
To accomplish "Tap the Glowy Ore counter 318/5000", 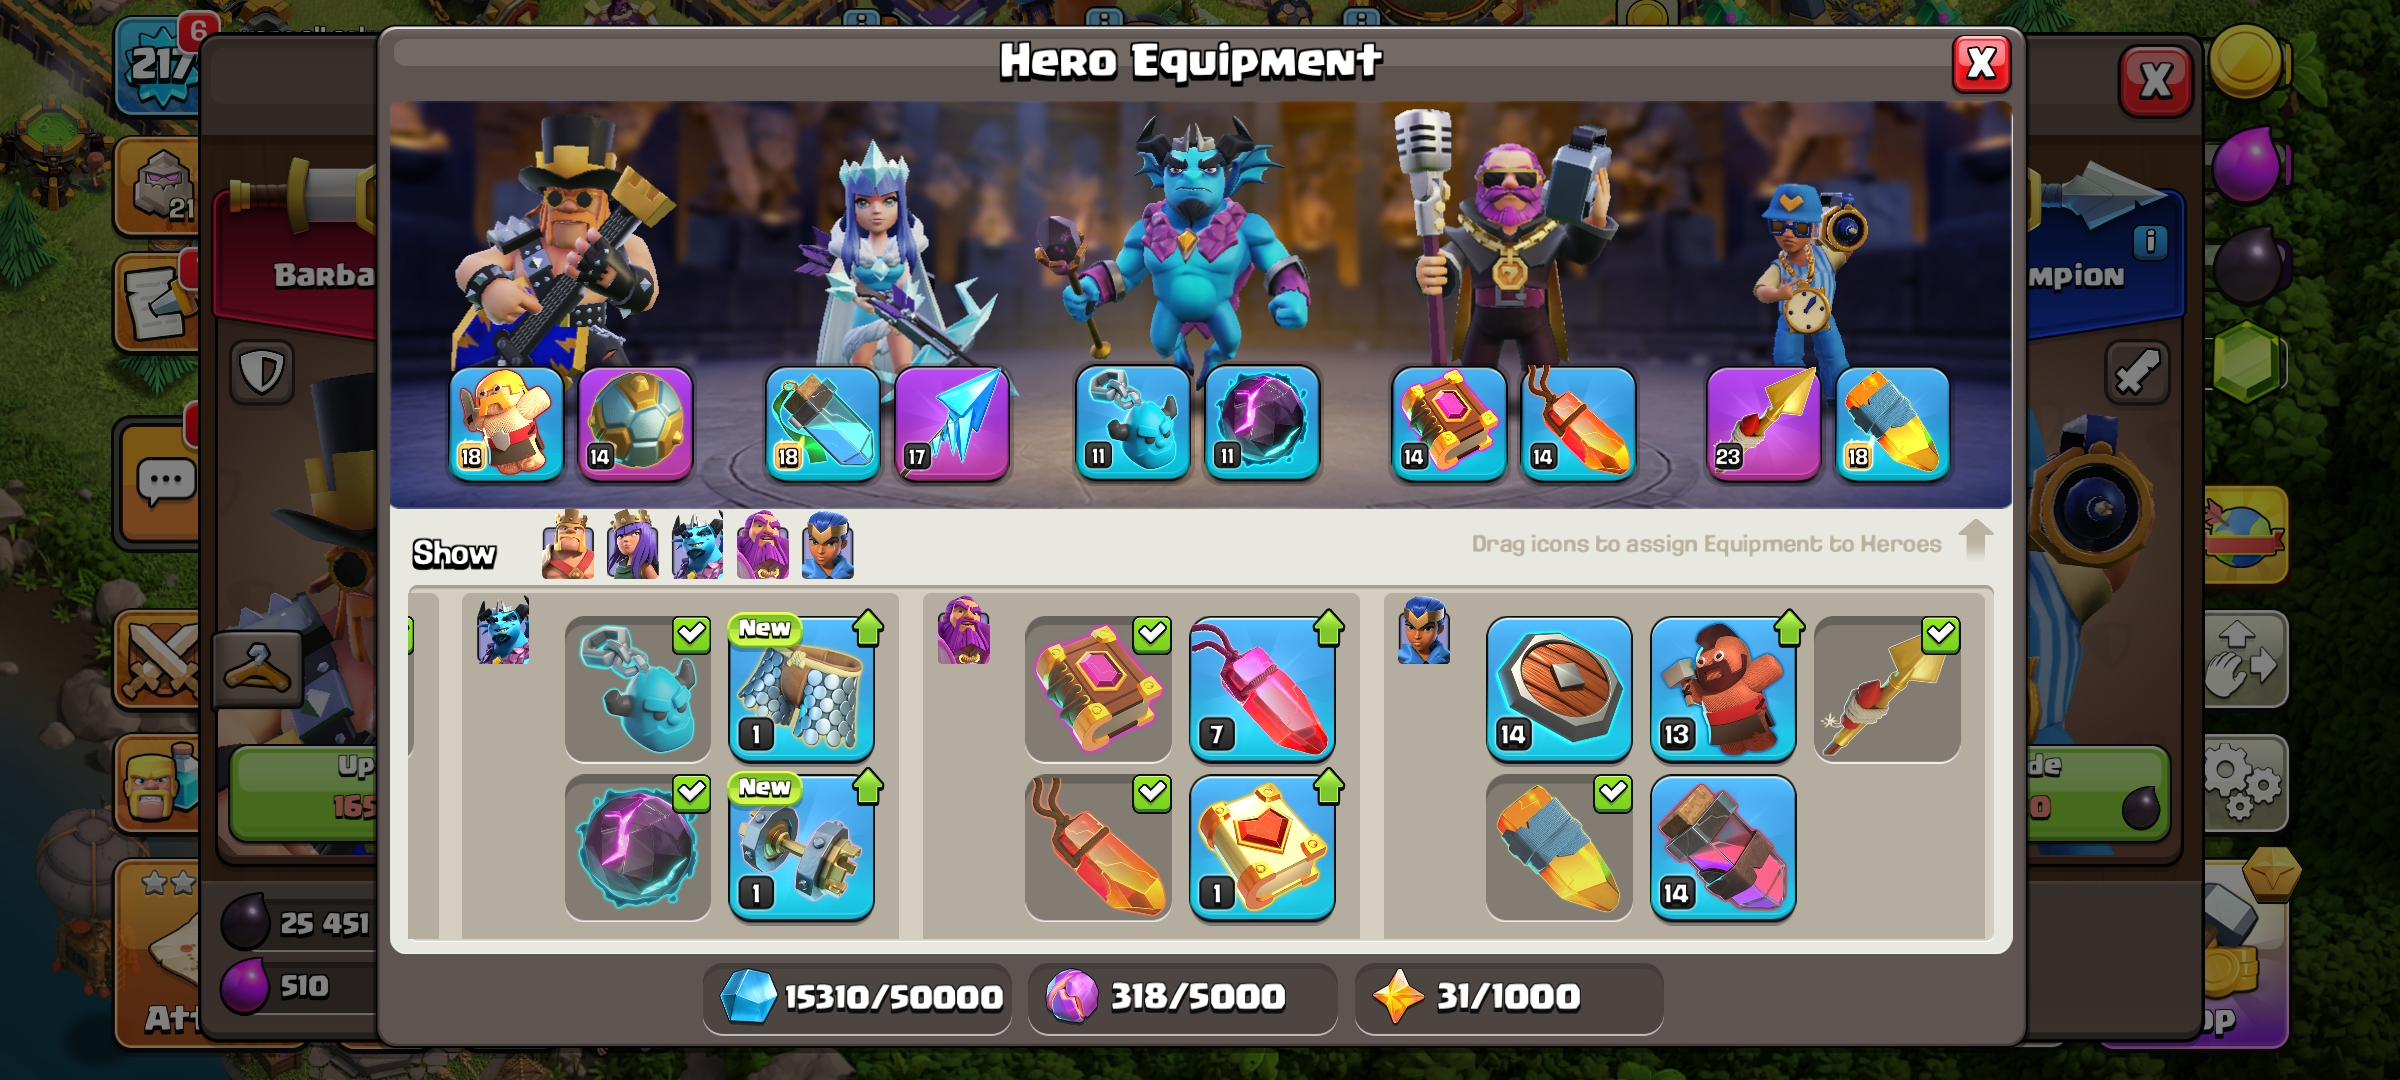I will 1183,997.
